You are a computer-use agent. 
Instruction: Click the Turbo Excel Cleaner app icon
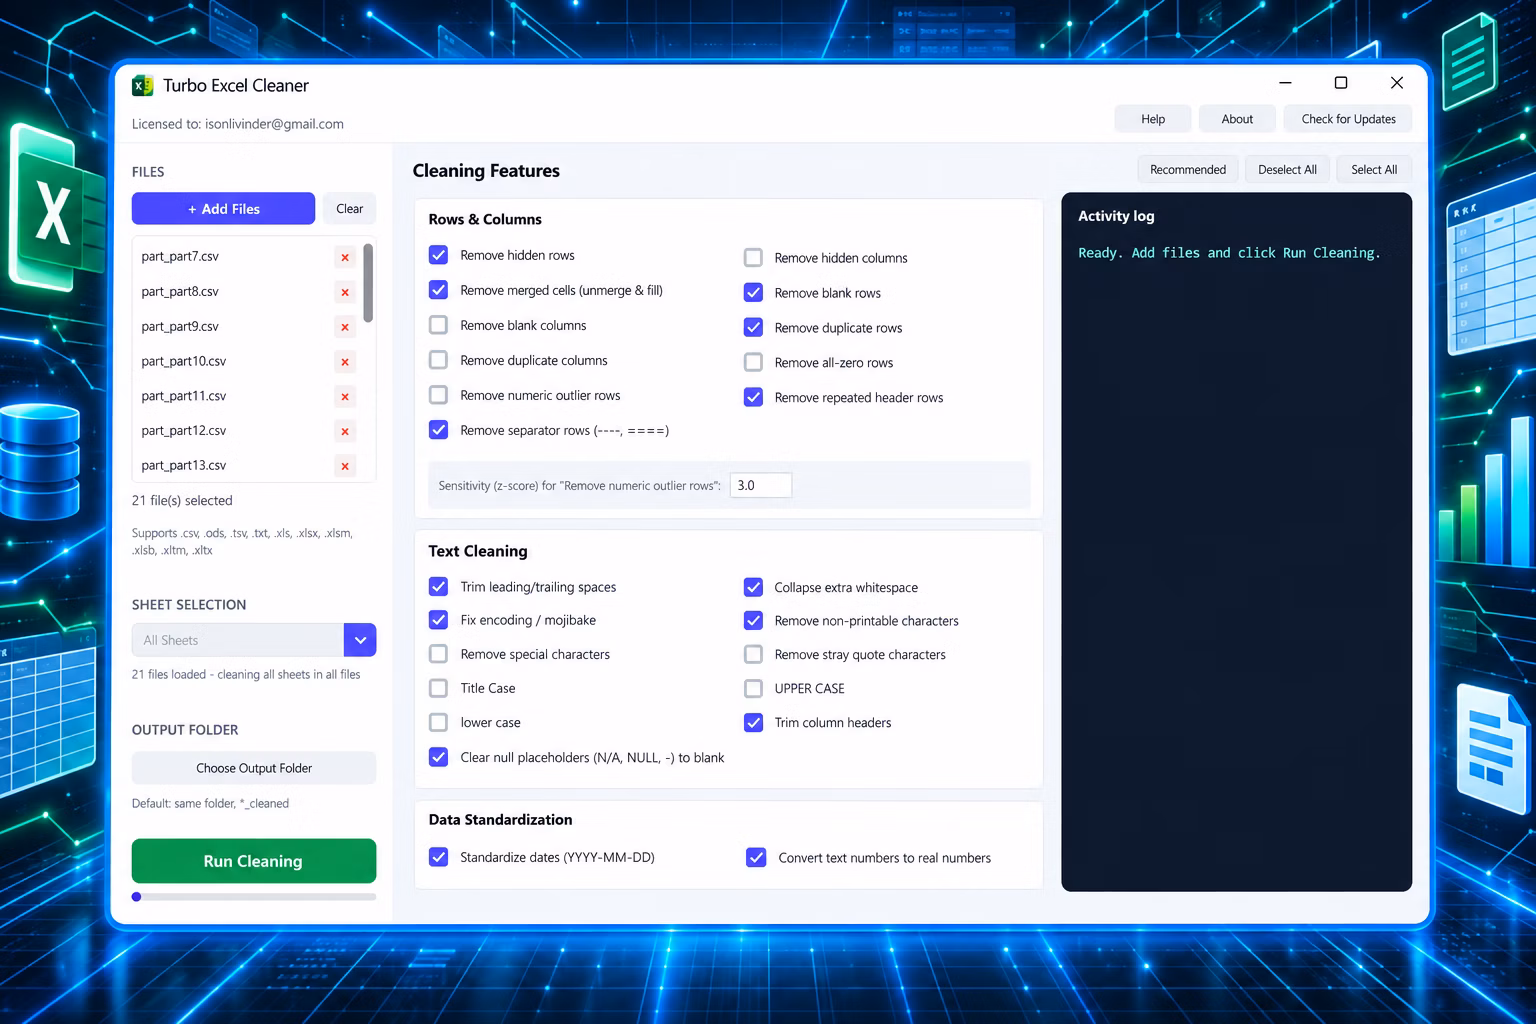pos(143,86)
